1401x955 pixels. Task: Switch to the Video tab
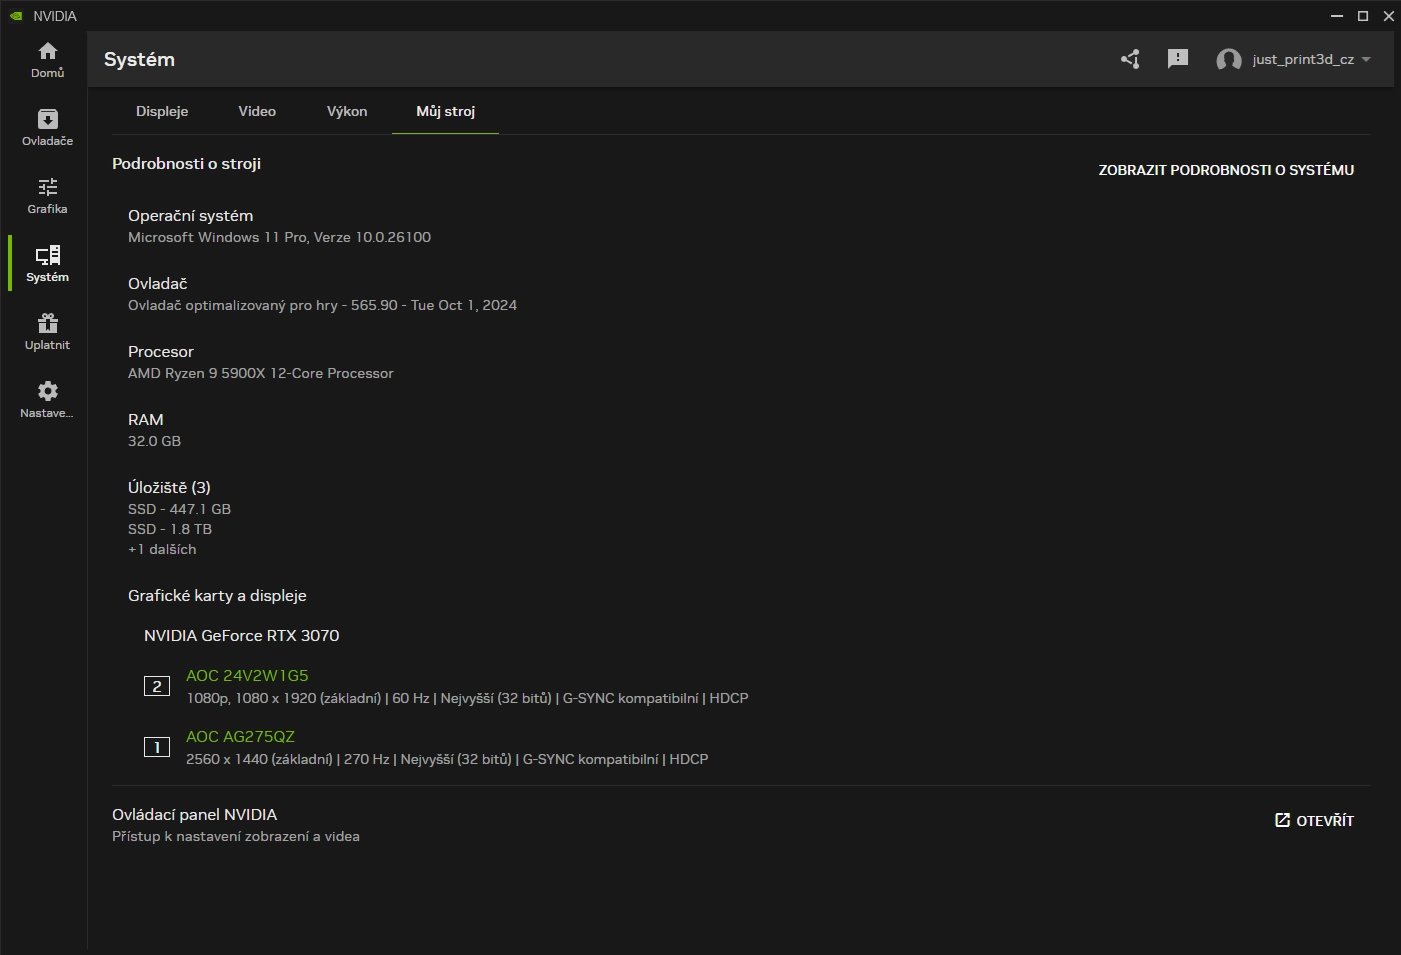pyautogui.click(x=257, y=111)
